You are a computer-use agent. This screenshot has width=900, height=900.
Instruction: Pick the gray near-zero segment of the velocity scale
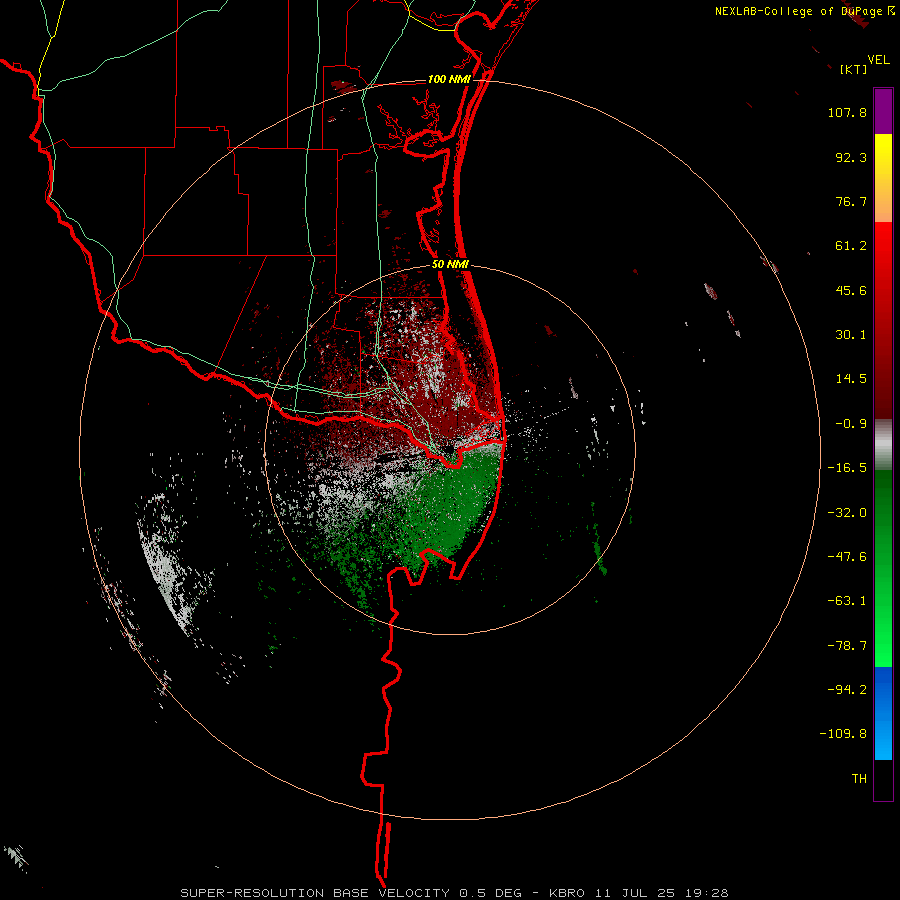[883, 444]
